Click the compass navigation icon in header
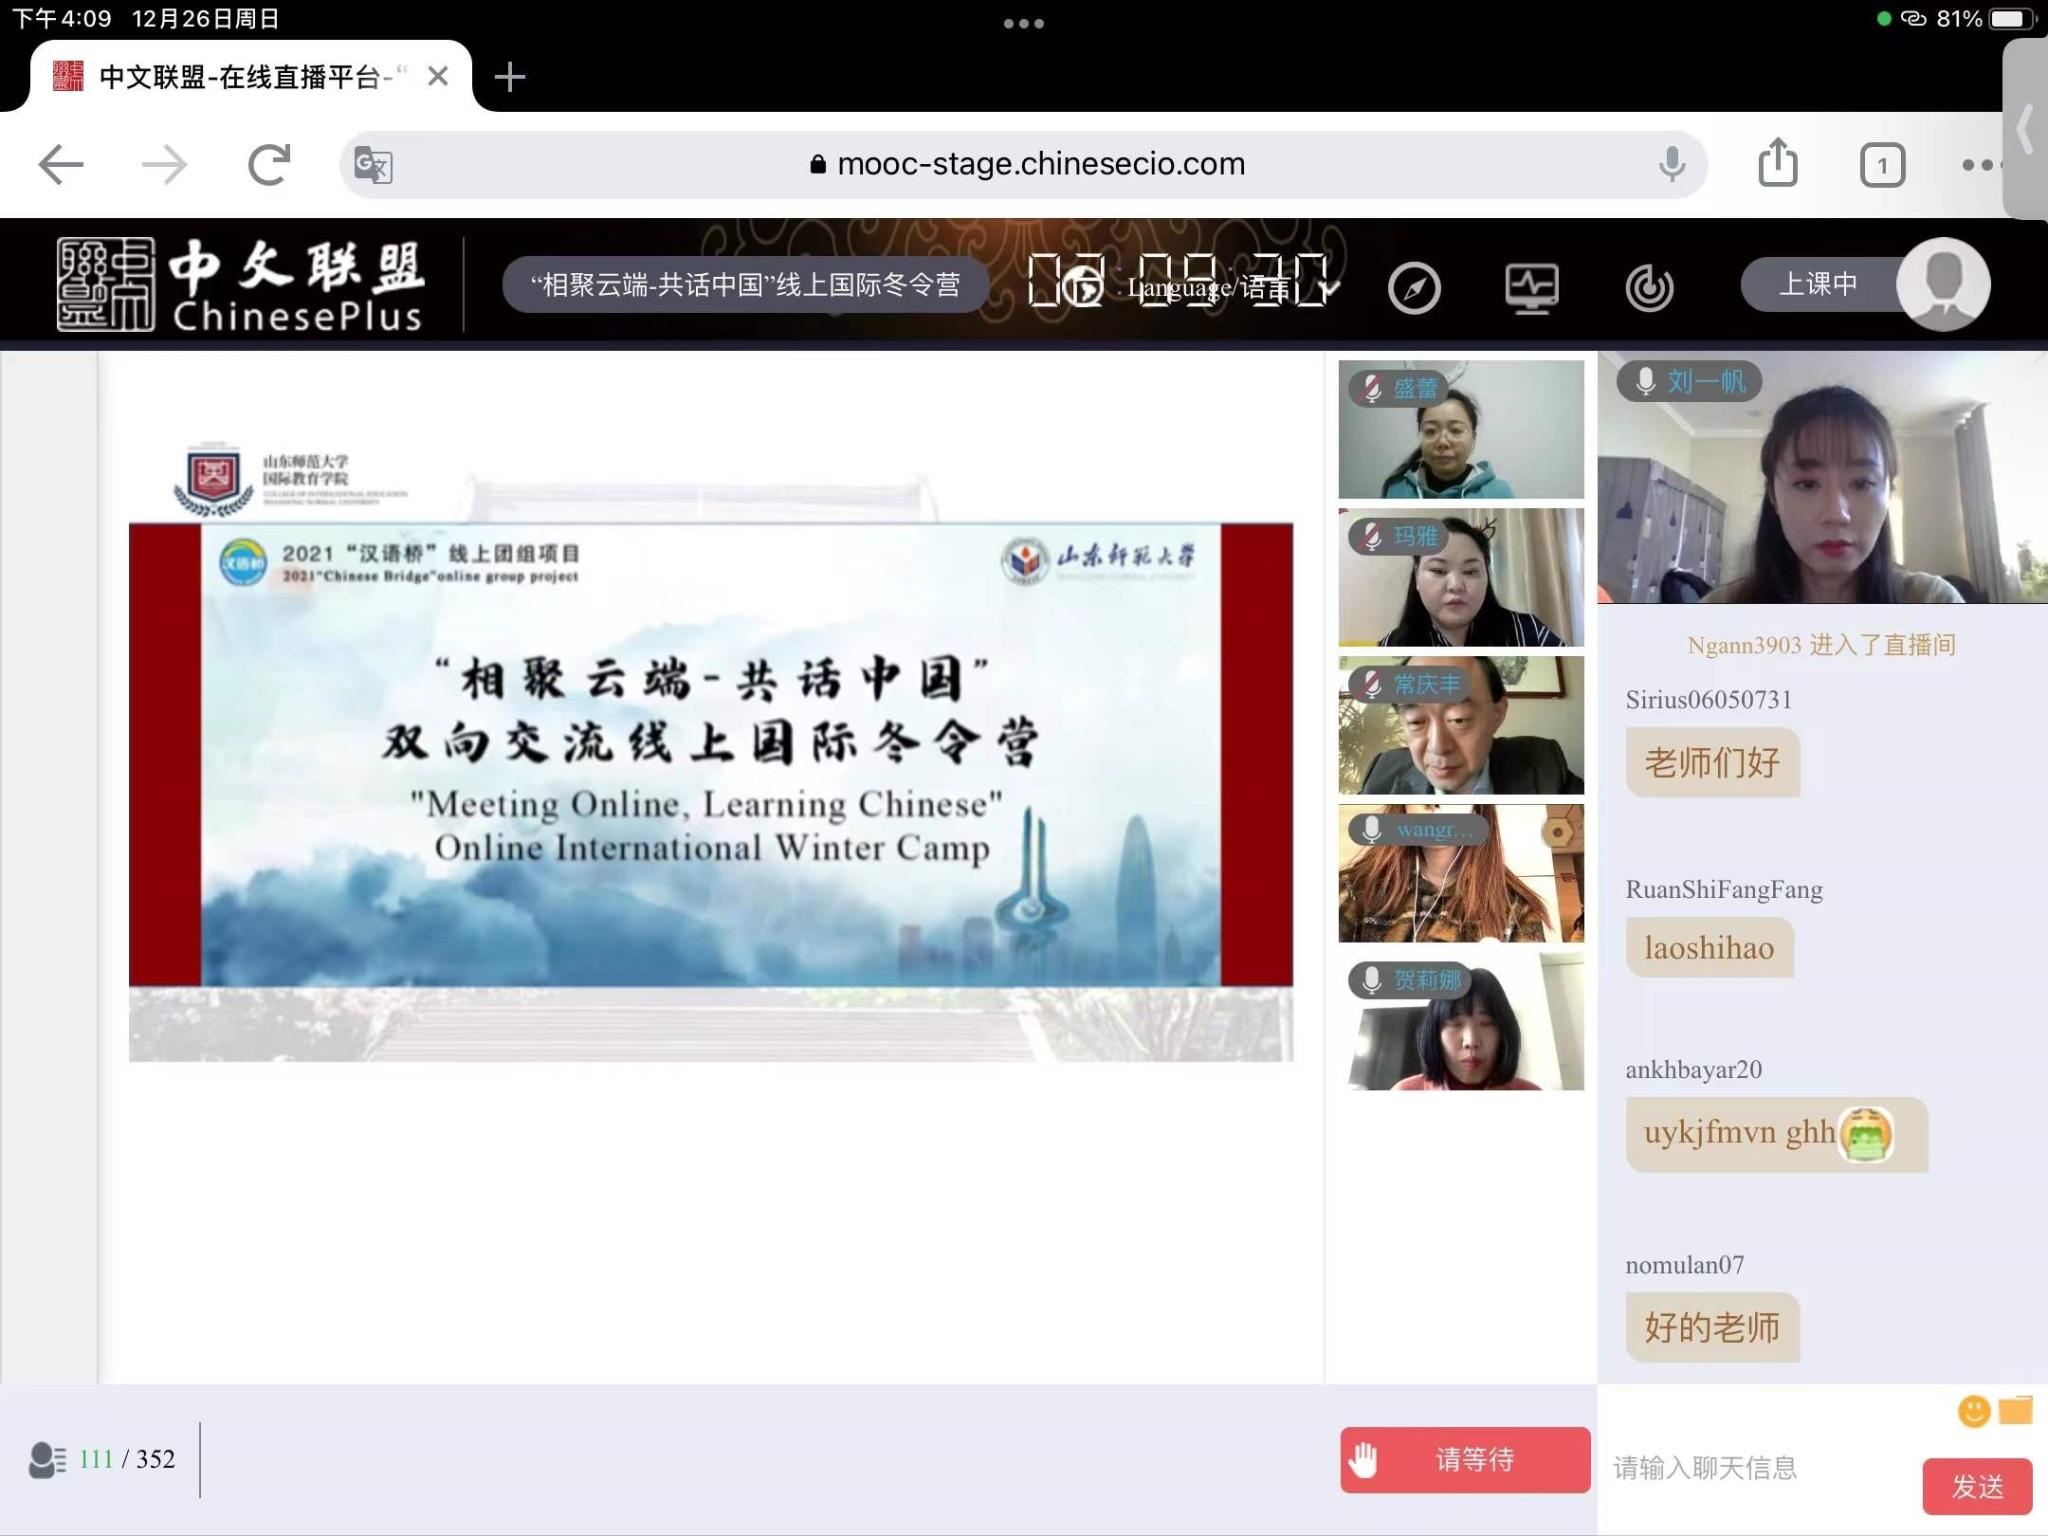Viewport: 2048px width, 1536px height. [x=1414, y=289]
